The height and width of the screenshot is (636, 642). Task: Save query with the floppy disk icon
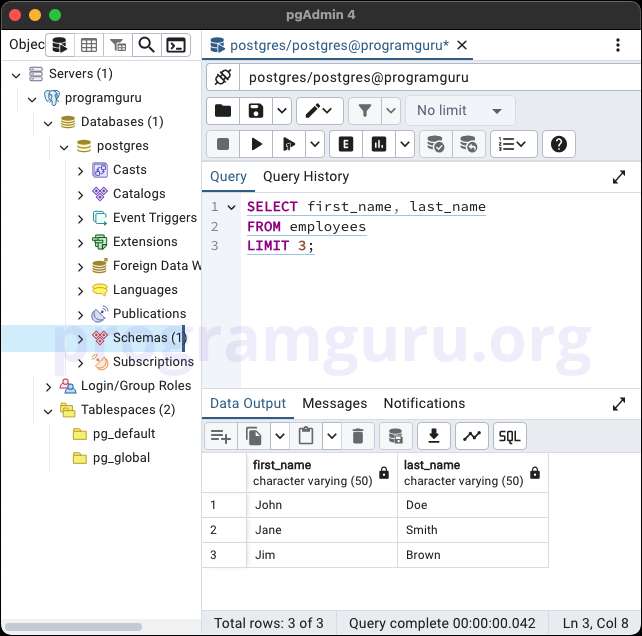coord(256,111)
